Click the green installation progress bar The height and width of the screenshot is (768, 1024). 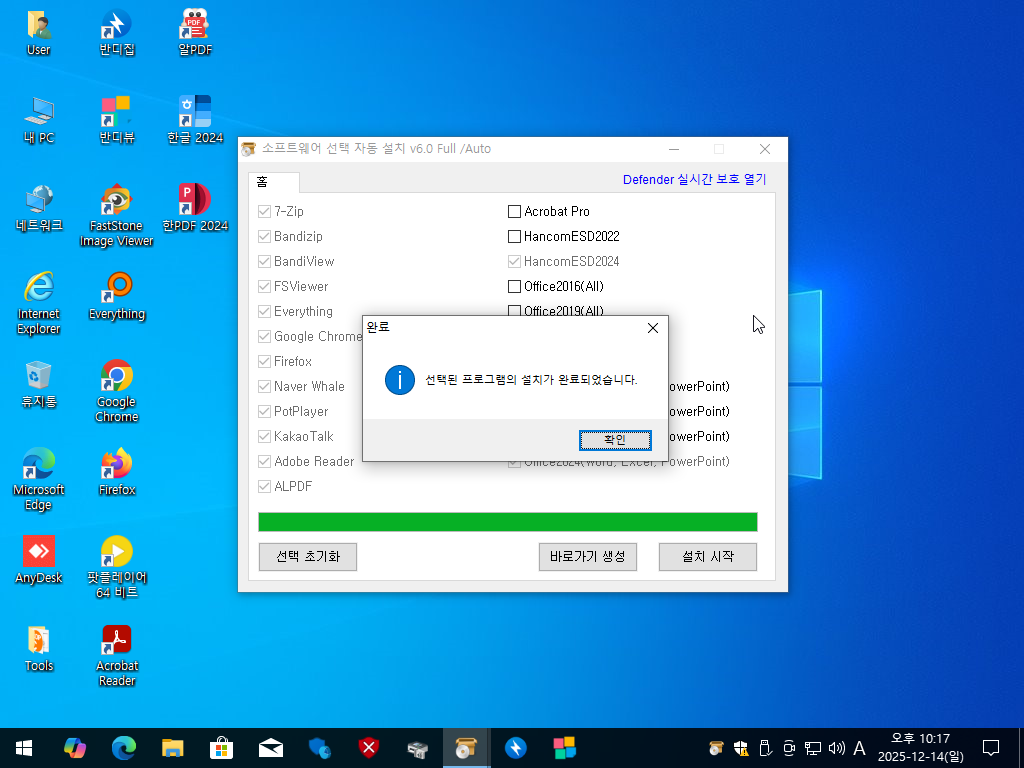coord(507,522)
